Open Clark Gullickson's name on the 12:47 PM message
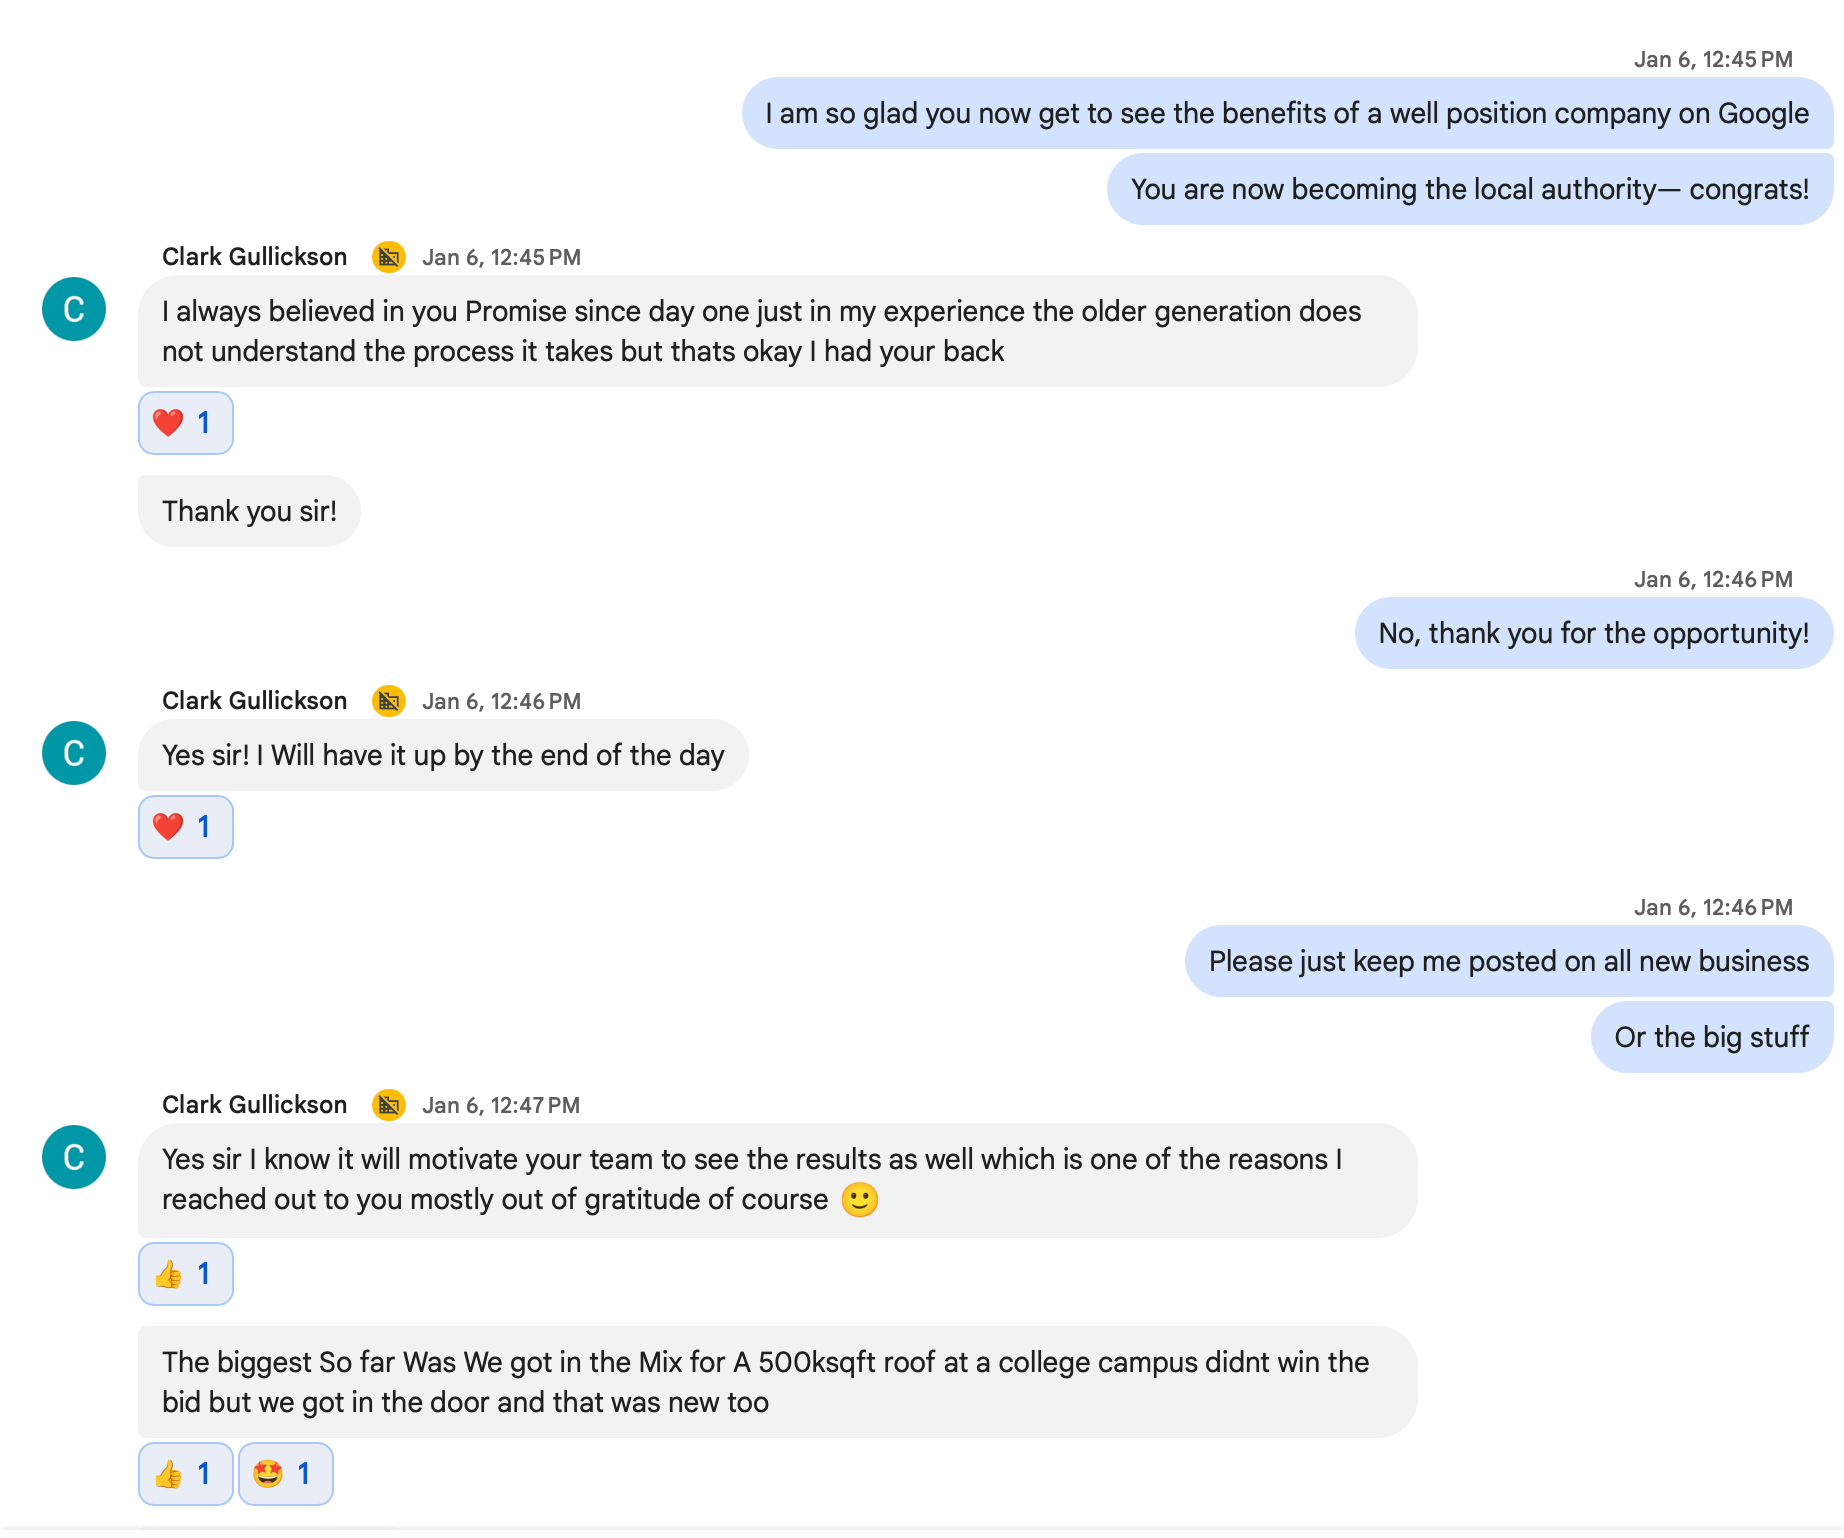 (x=254, y=1105)
